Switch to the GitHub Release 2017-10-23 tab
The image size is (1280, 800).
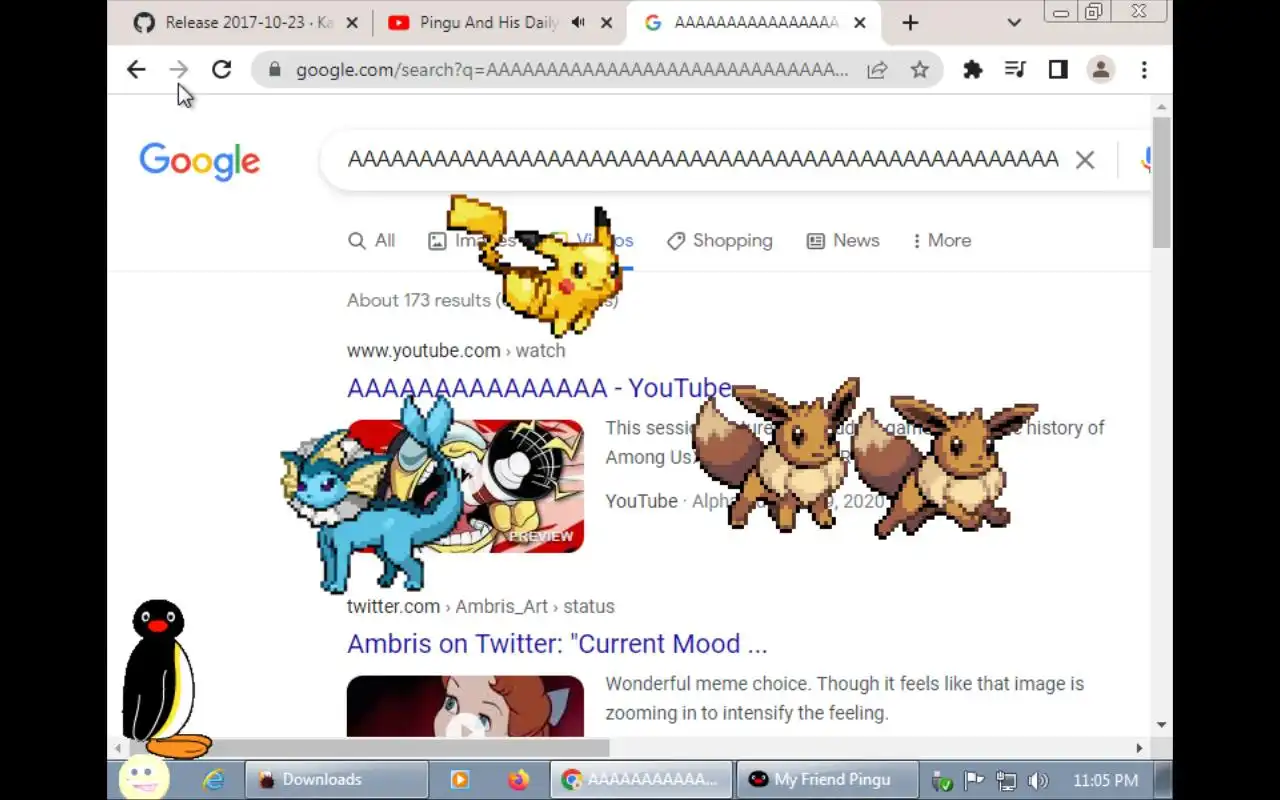(246, 22)
